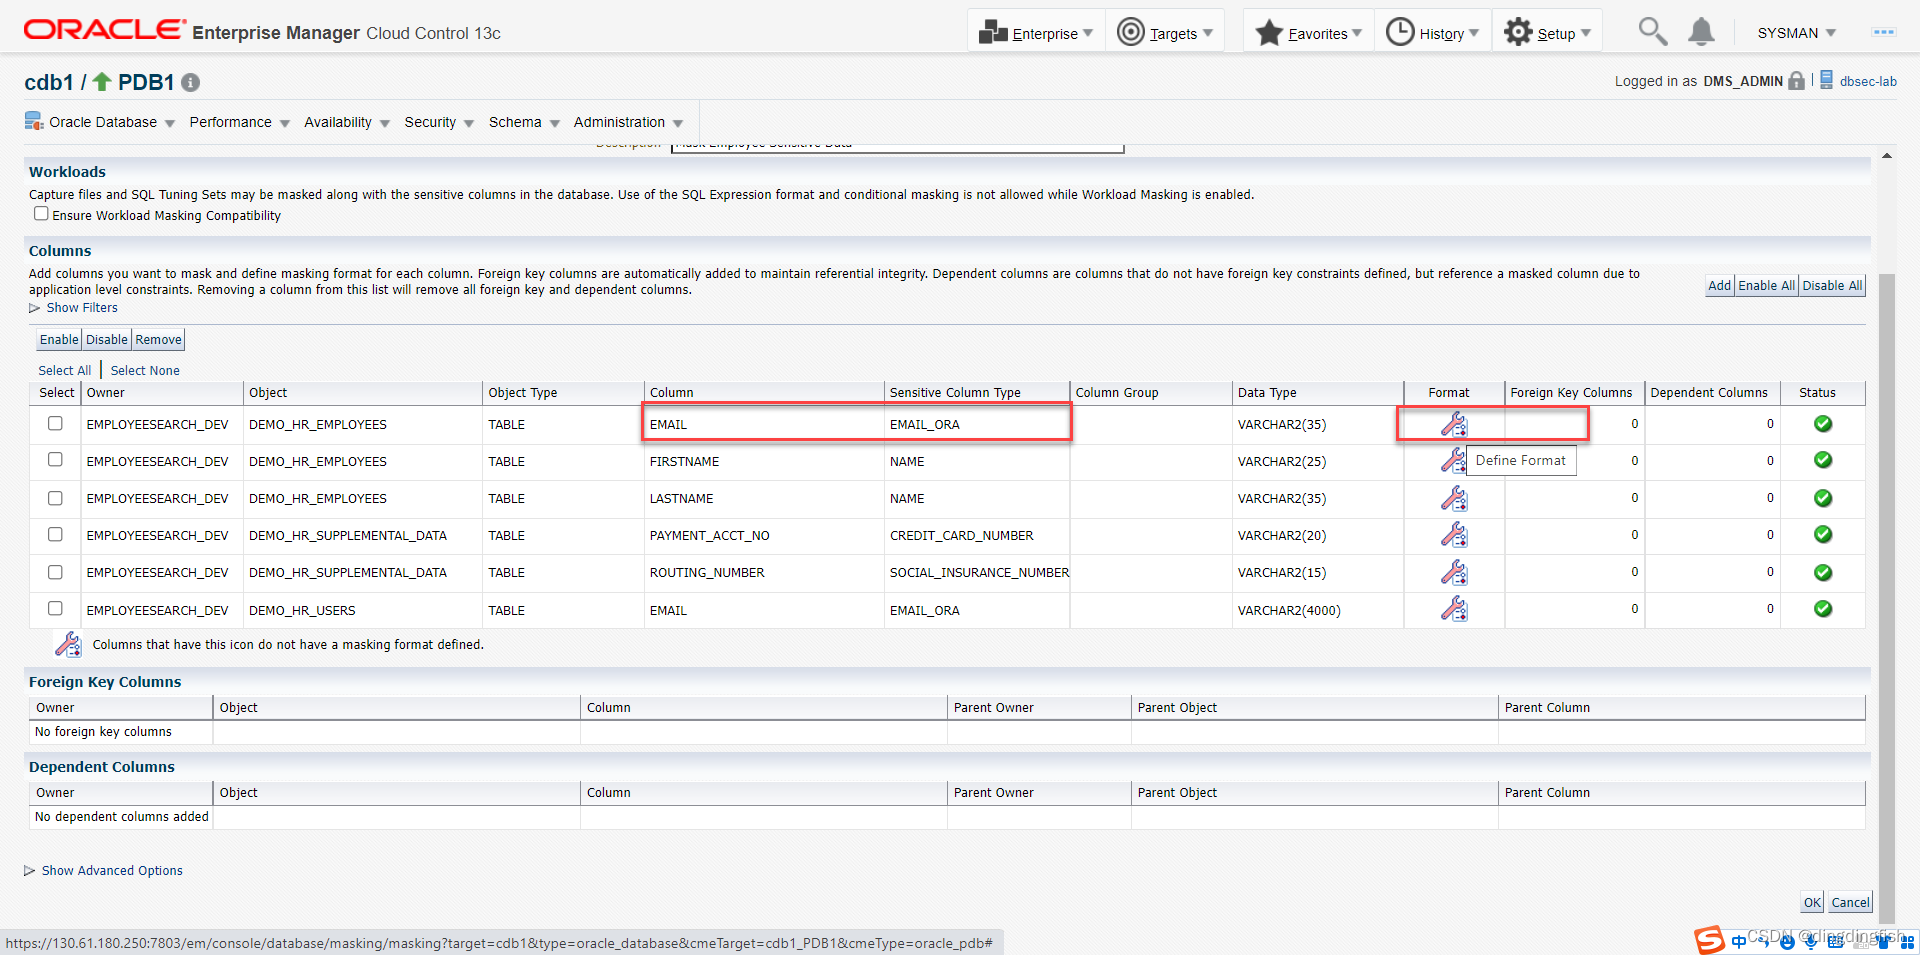Click the Enterprise buildings icon

993,32
